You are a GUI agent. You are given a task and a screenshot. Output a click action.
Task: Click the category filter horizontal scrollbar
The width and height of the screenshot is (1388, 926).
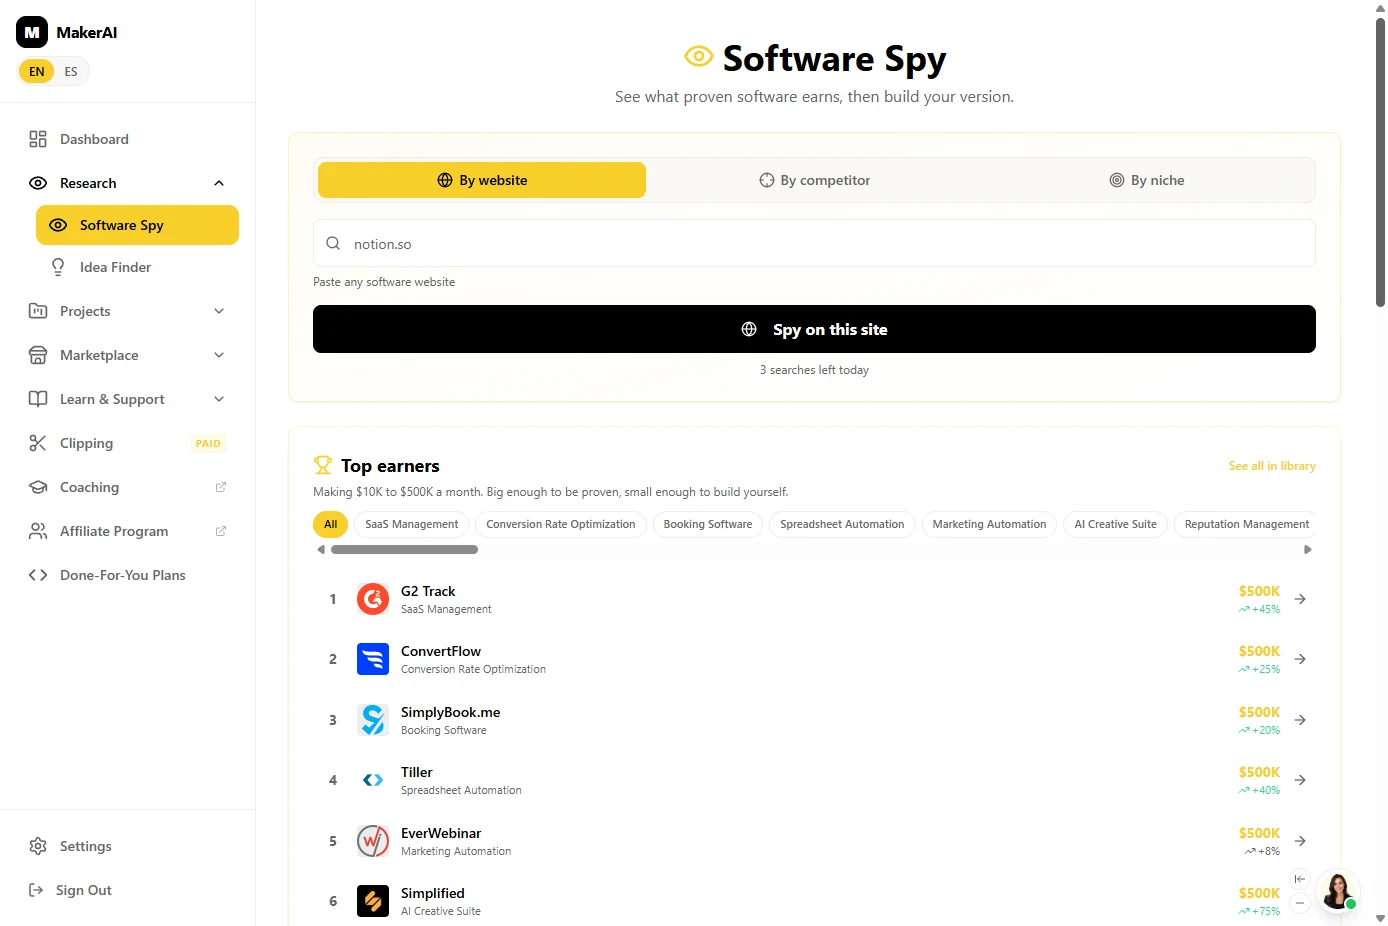point(404,549)
